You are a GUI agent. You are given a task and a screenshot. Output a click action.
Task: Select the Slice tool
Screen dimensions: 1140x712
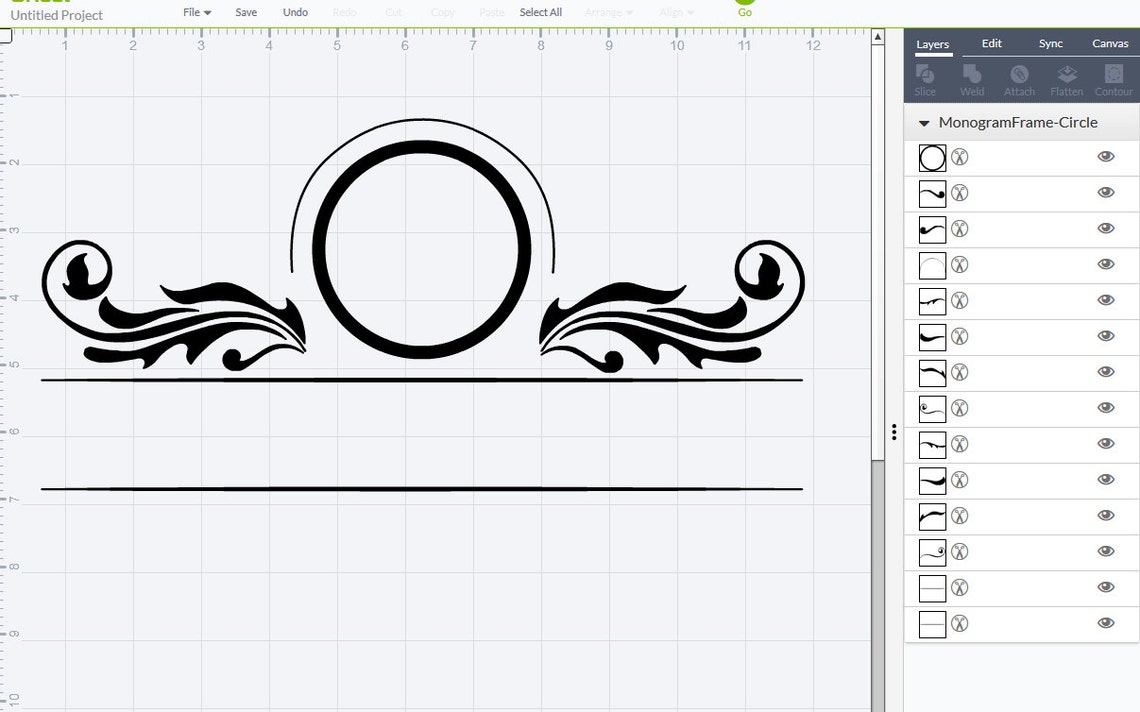925,80
